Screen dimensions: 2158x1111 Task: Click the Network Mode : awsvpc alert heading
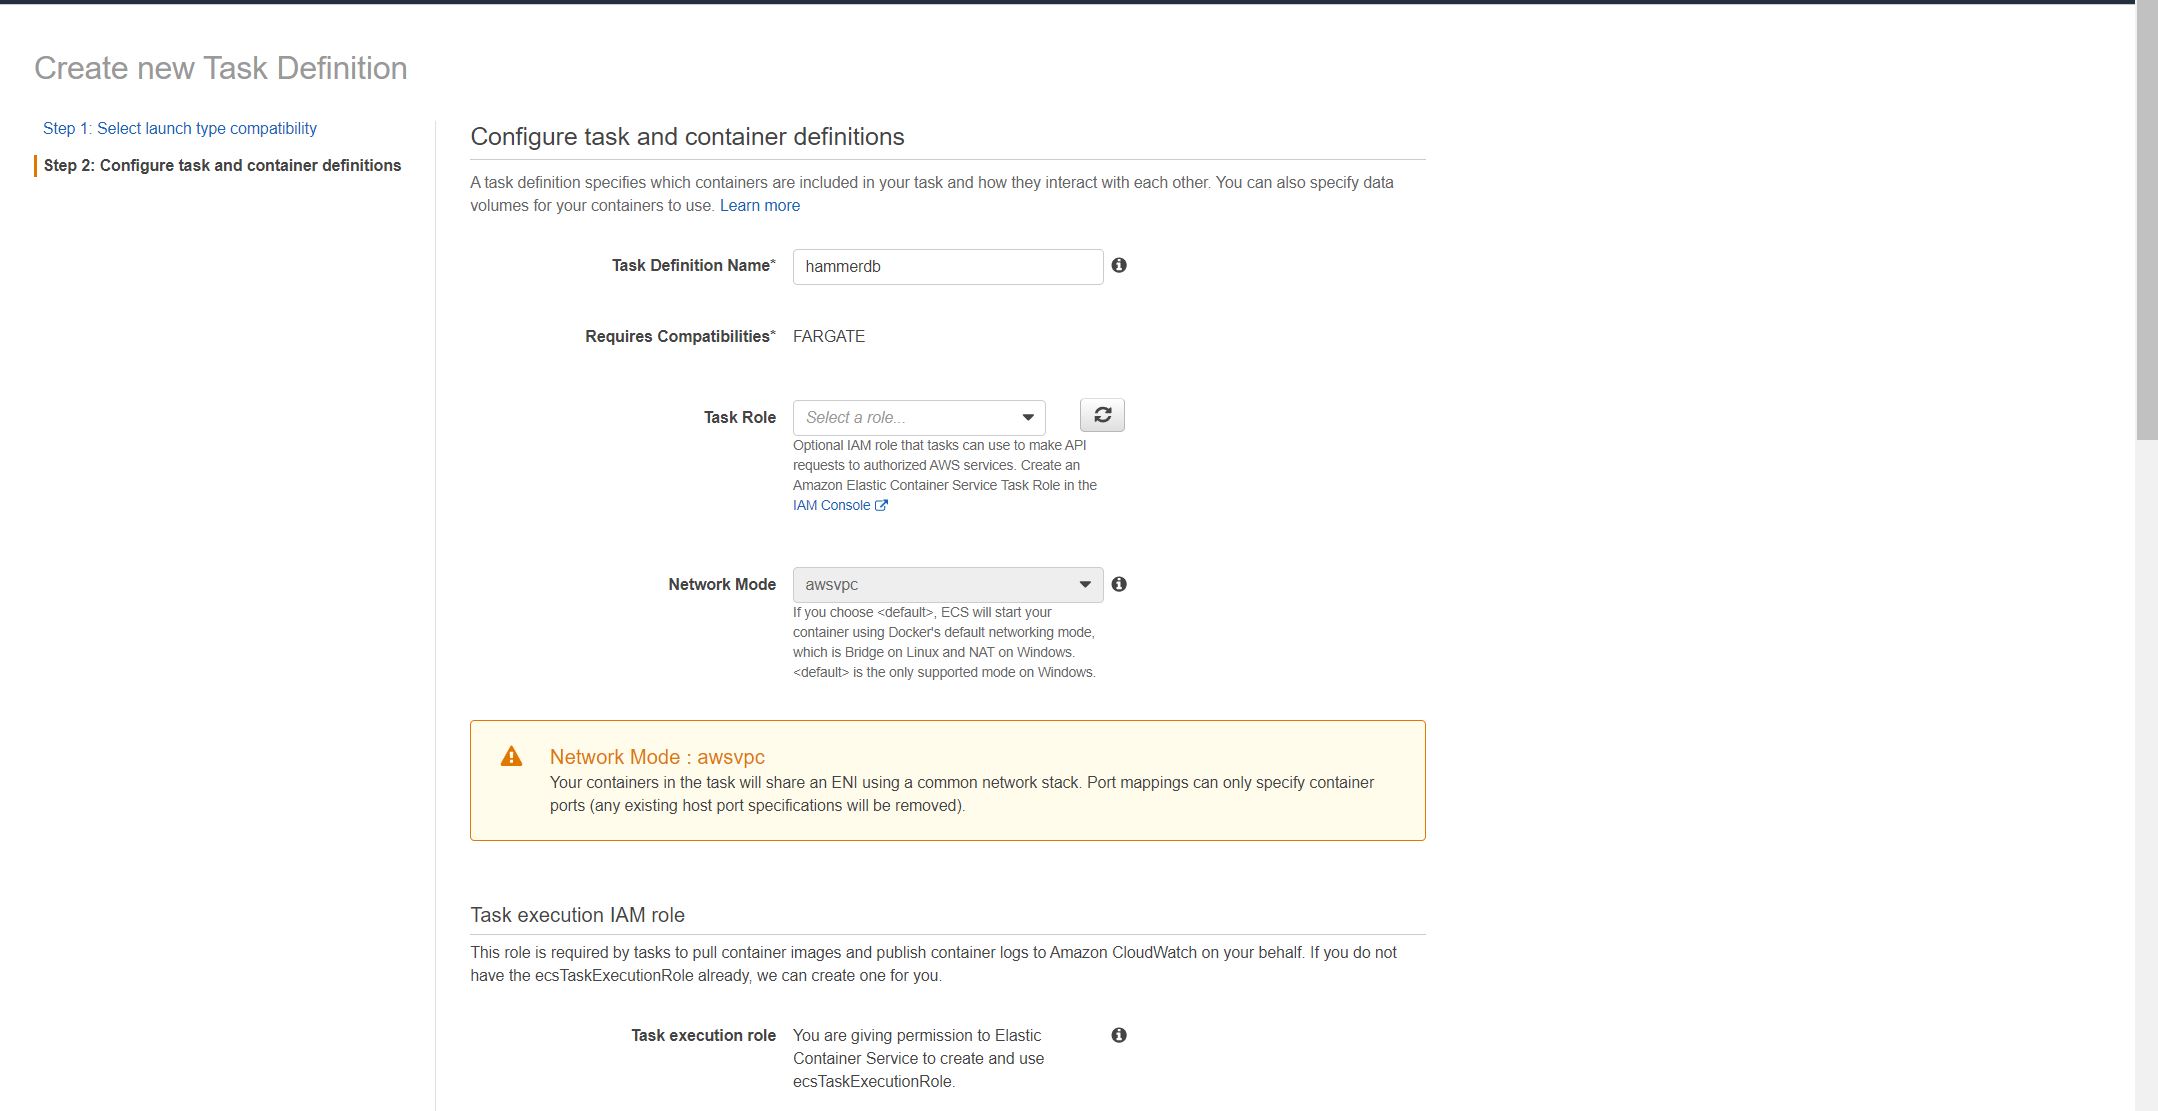click(657, 757)
